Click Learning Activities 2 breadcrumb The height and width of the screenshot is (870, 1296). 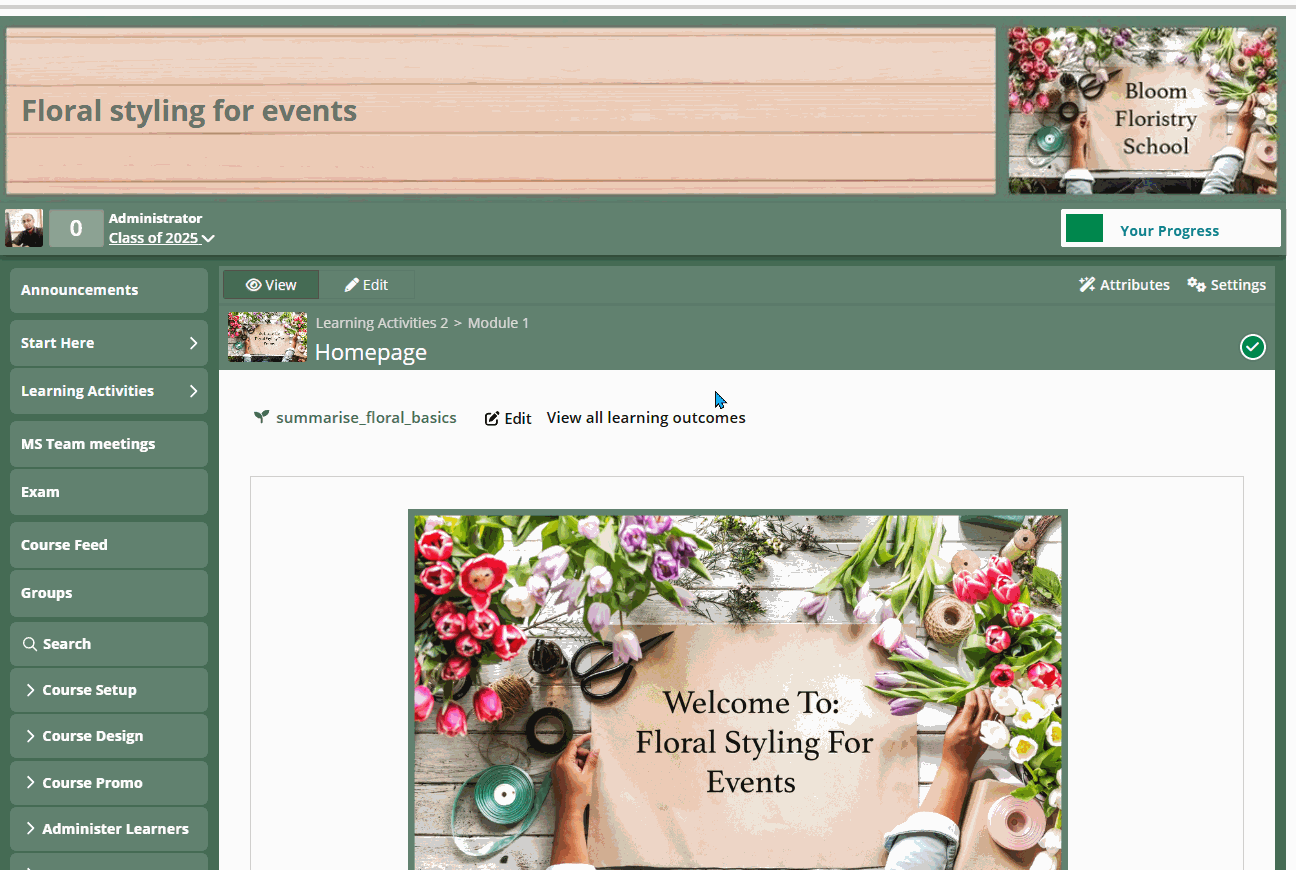coord(382,323)
